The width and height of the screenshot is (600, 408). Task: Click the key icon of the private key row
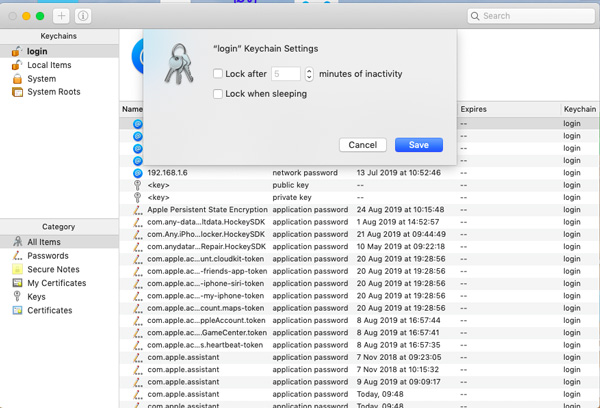tap(138, 197)
